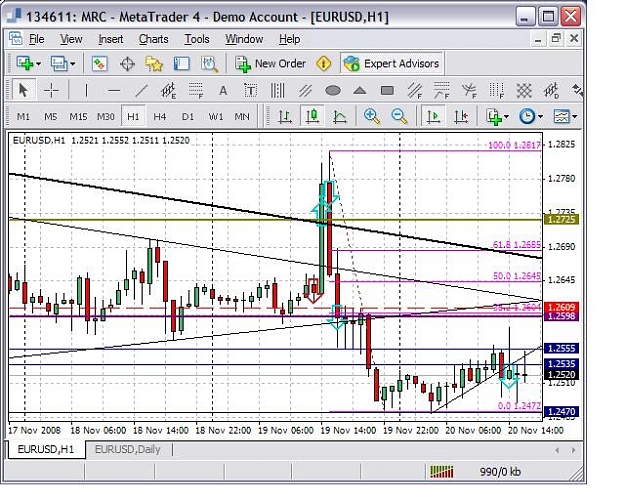625x500 pixels.
Task: Switch chart to H4 timeframe
Action: click(160, 117)
